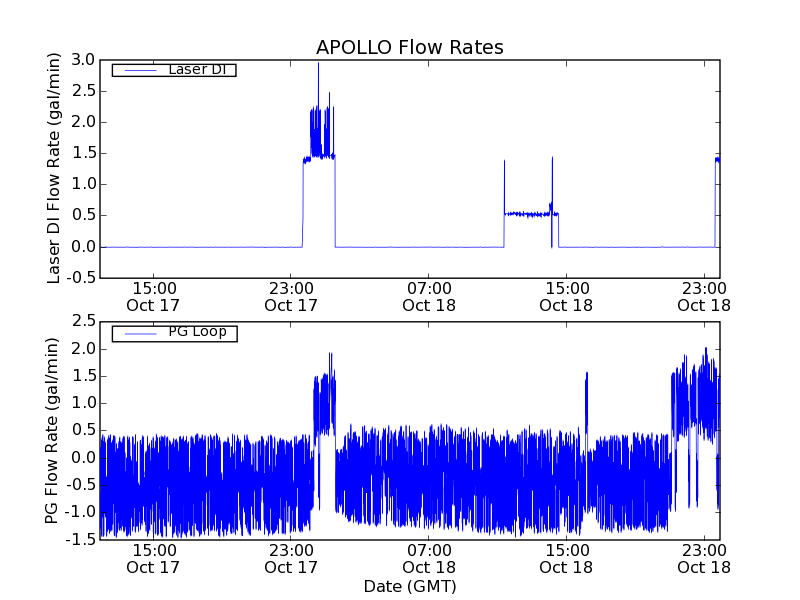Click the blue line sample in PG Loop legend
The width and height of the screenshot is (800, 600).
[x=138, y=333]
